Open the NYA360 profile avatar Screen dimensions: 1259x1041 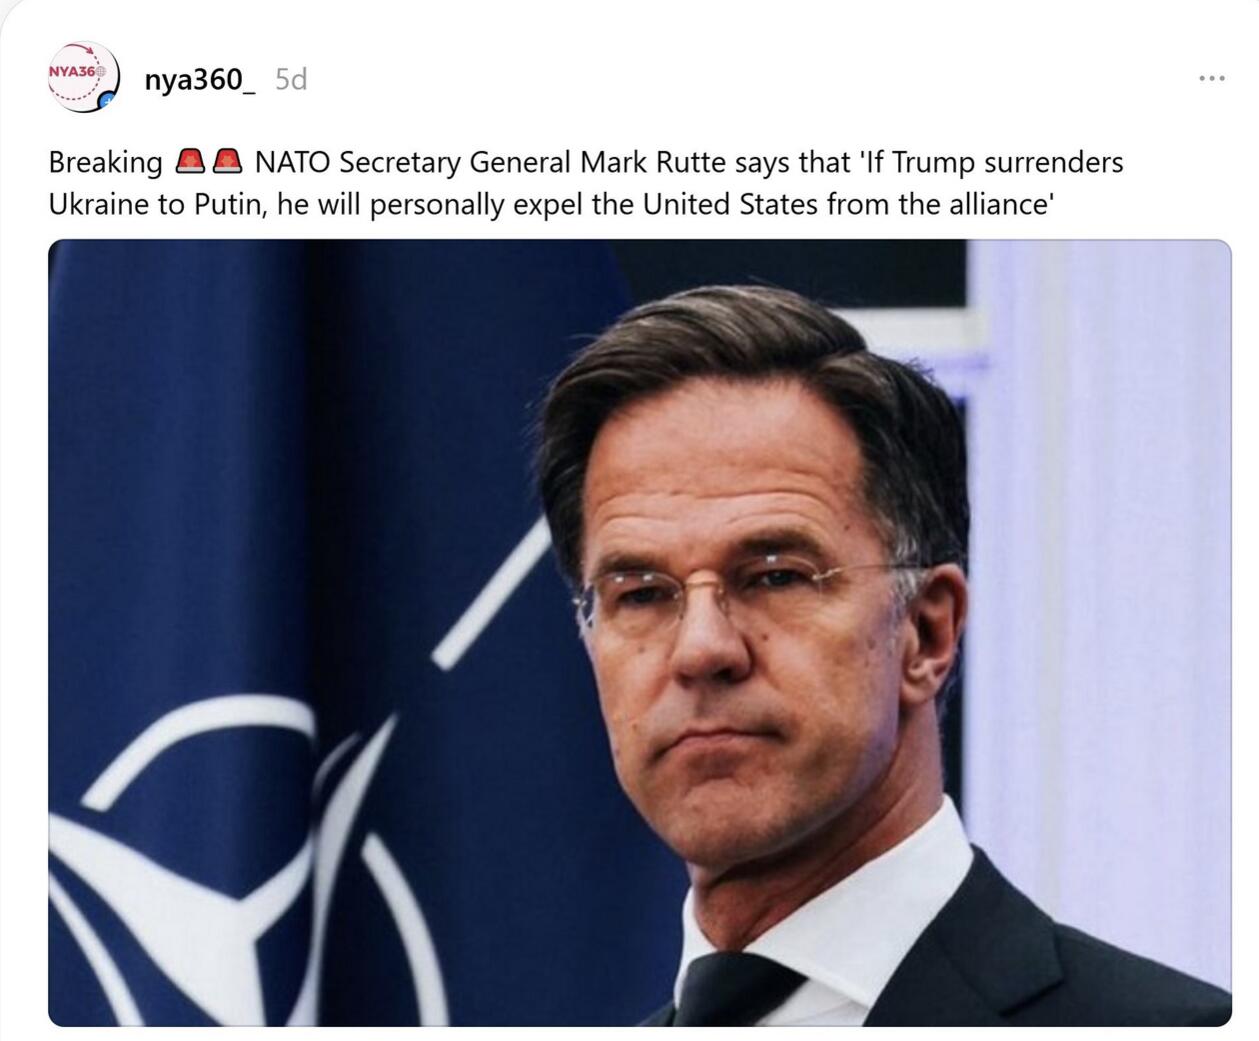pos(84,77)
